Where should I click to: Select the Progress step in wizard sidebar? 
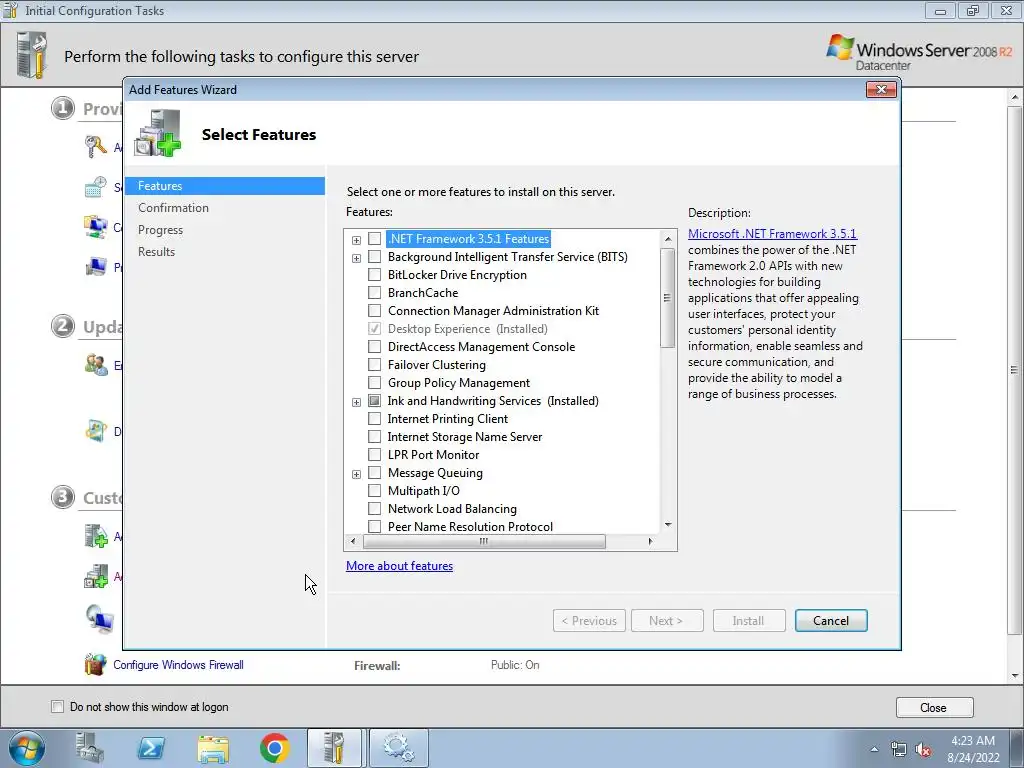[161, 230]
